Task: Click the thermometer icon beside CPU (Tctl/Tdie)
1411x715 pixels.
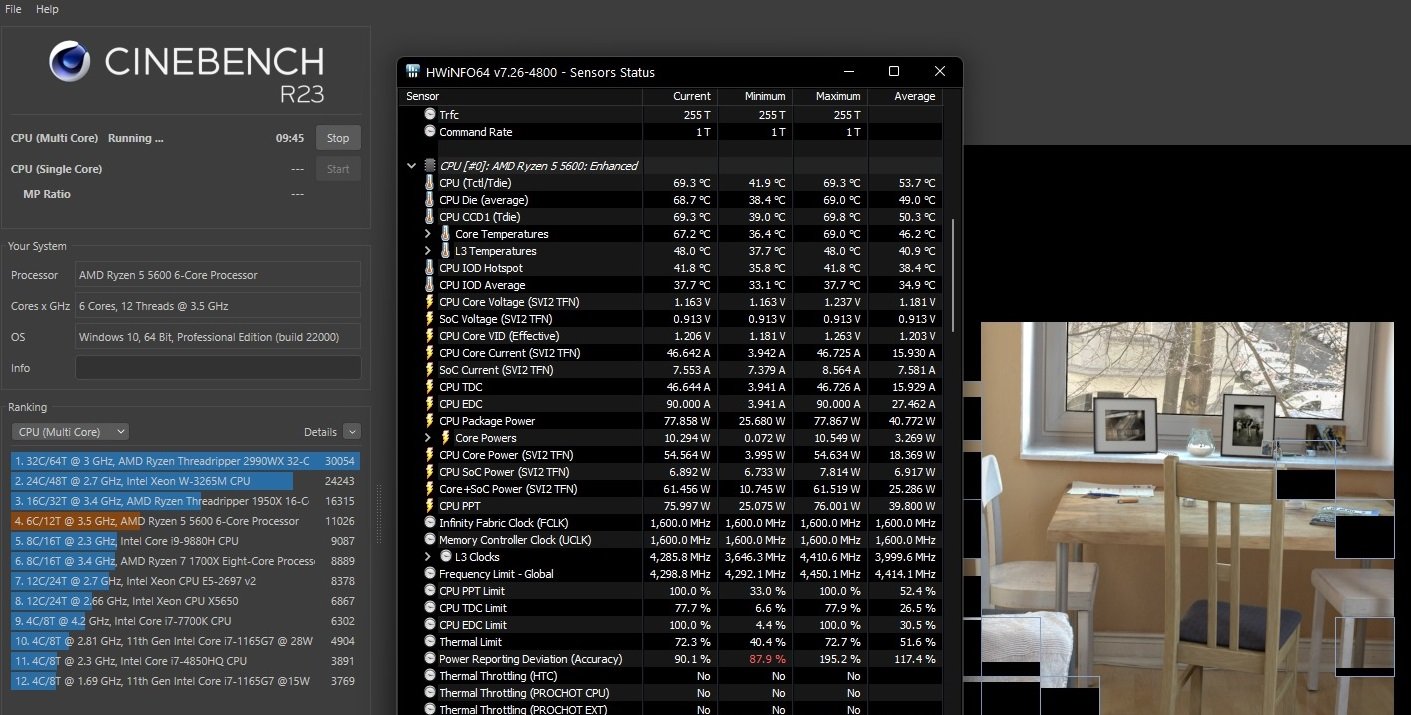Action: point(430,183)
